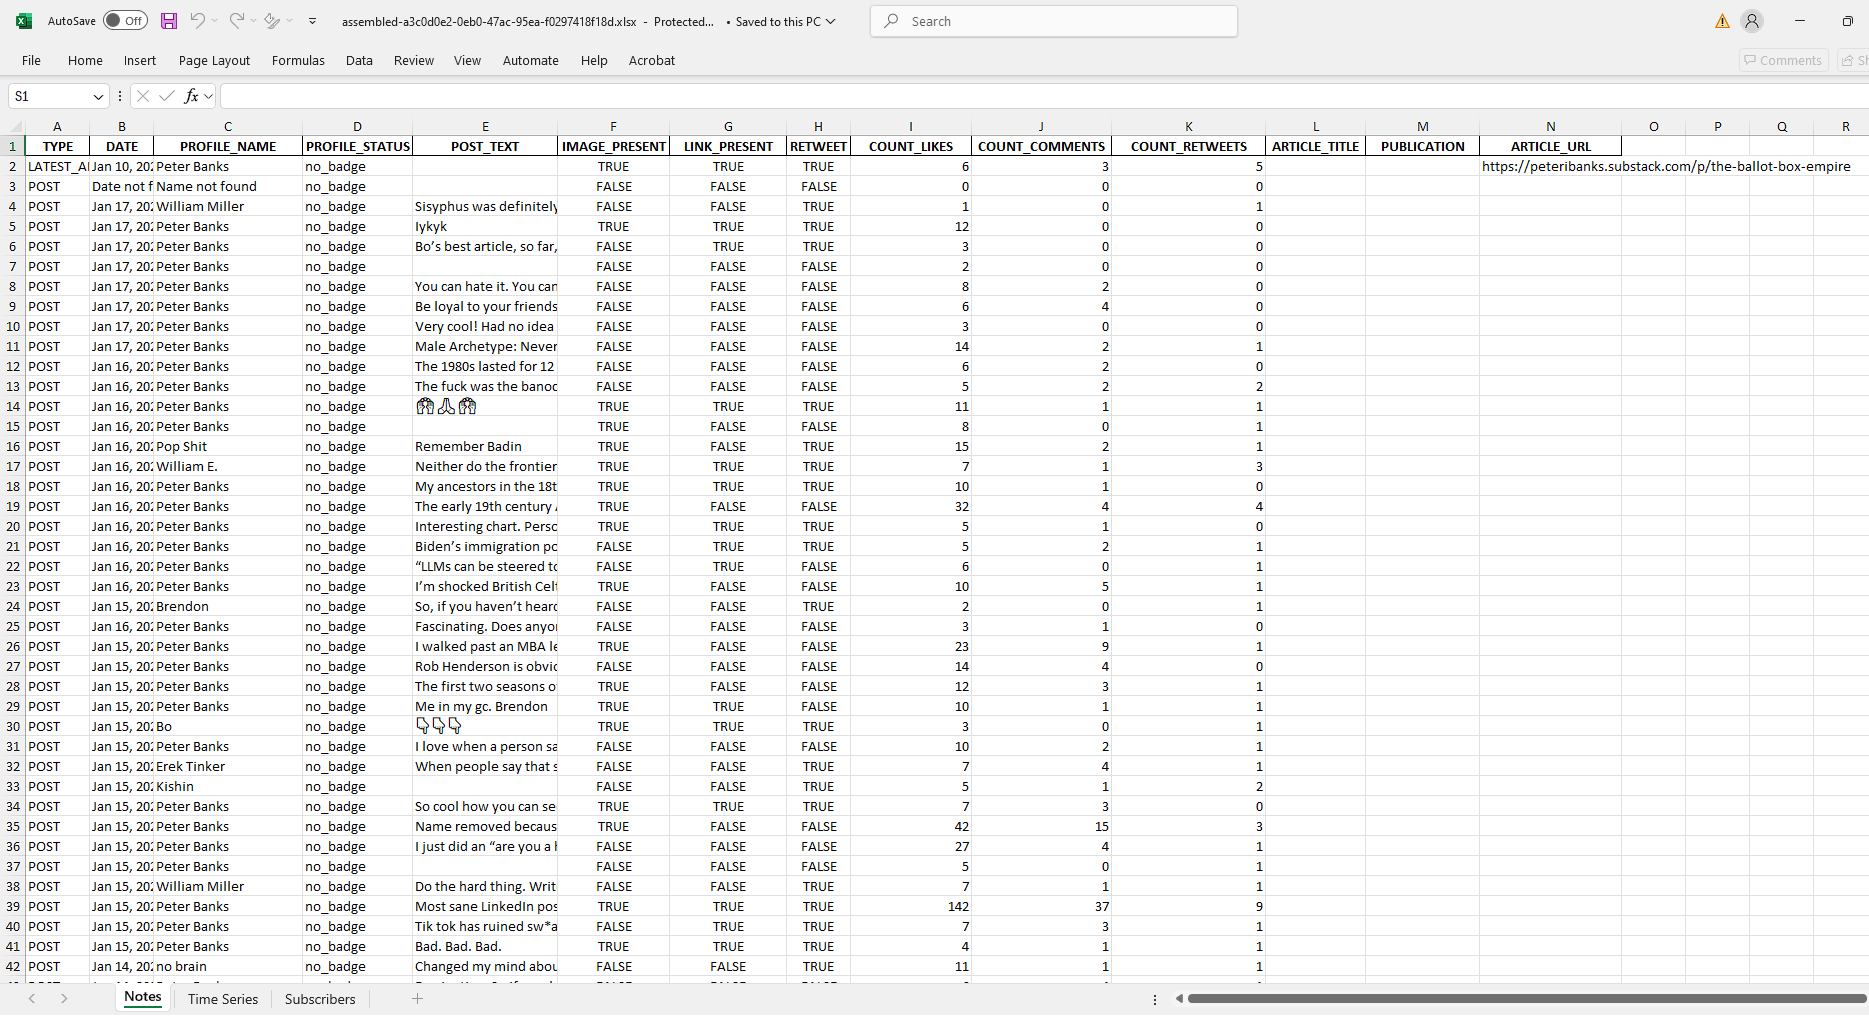Open the Data tab
Screen dimensions: 1869x1016
[x=359, y=60]
